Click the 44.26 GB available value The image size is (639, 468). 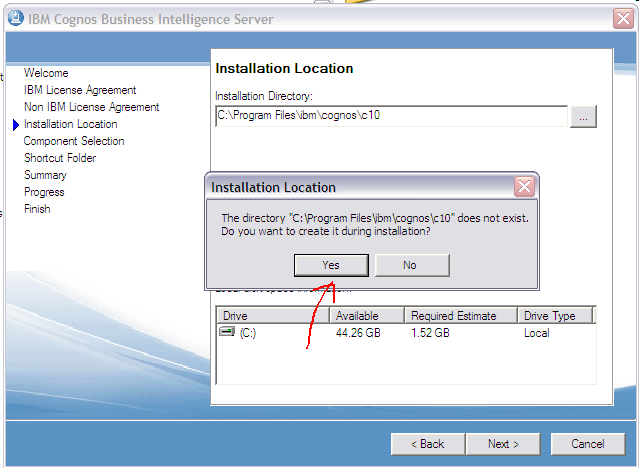(x=358, y=333)
